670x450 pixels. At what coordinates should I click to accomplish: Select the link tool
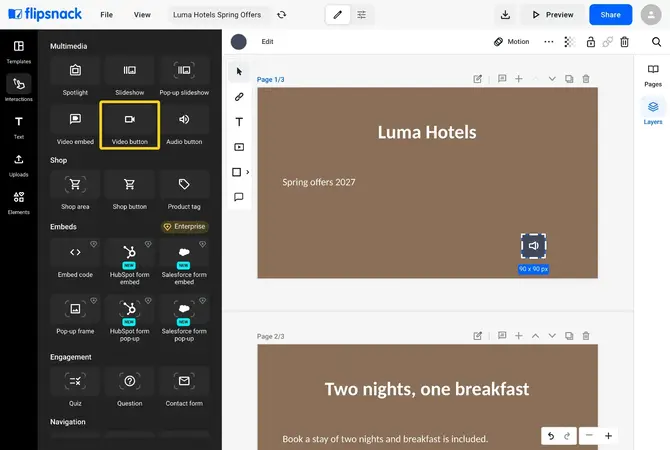(x=239, y=97)
